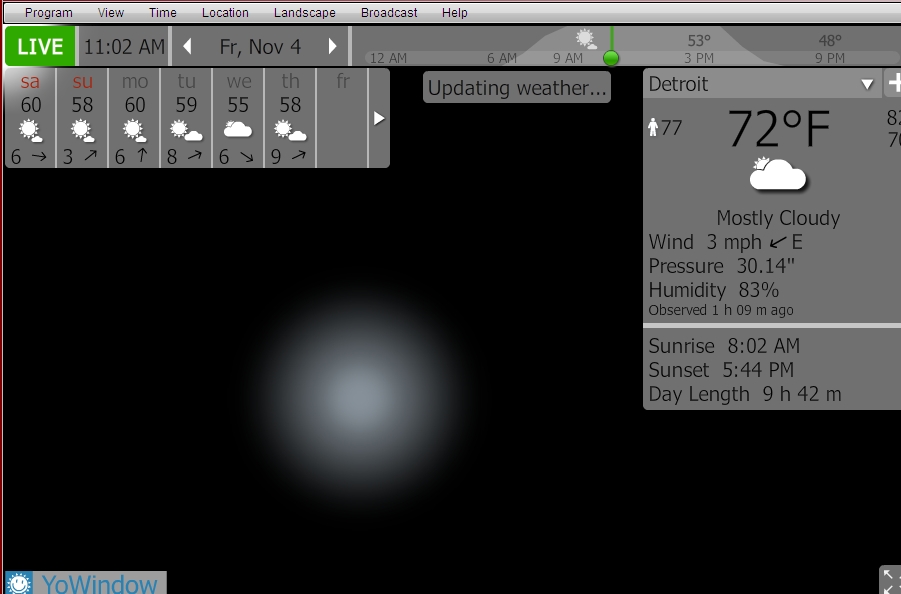
Task: Click the Fr, Nov 4 date label
Action: [x=260, y=47]
